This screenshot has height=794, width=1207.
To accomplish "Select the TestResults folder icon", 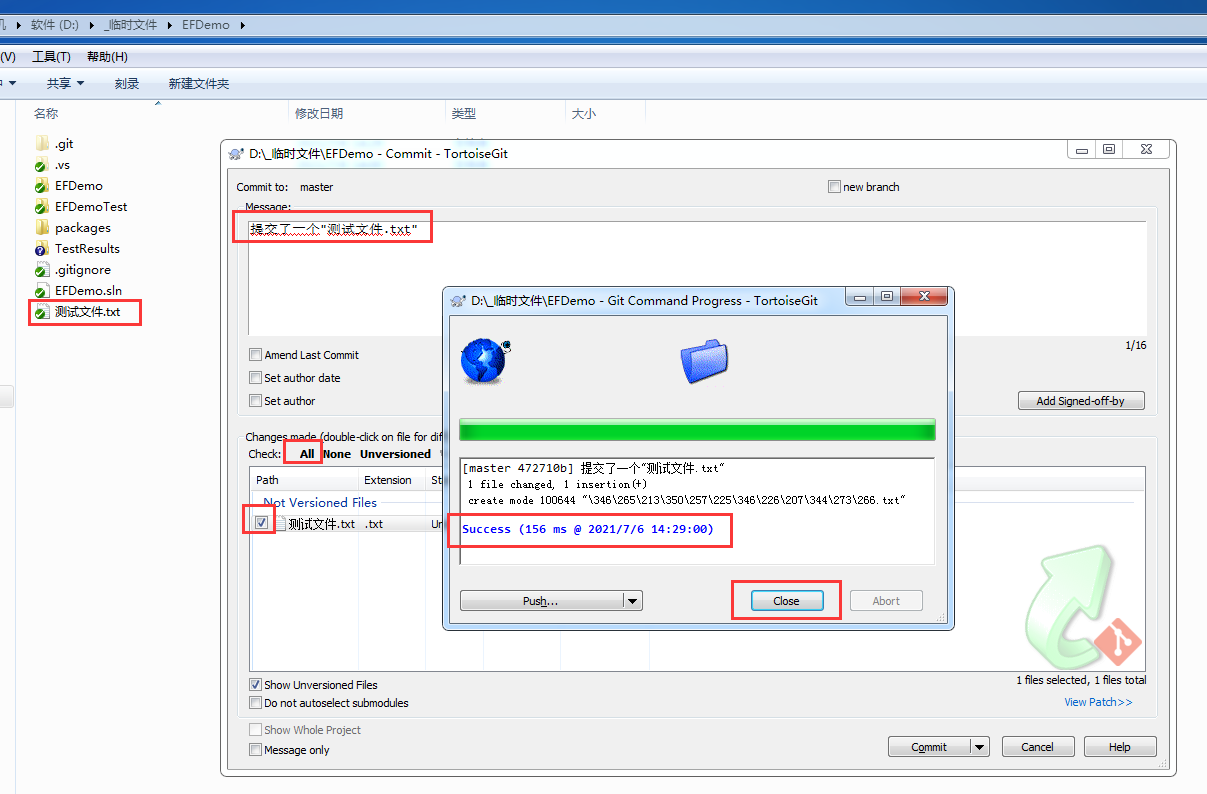I will (41, 249).
